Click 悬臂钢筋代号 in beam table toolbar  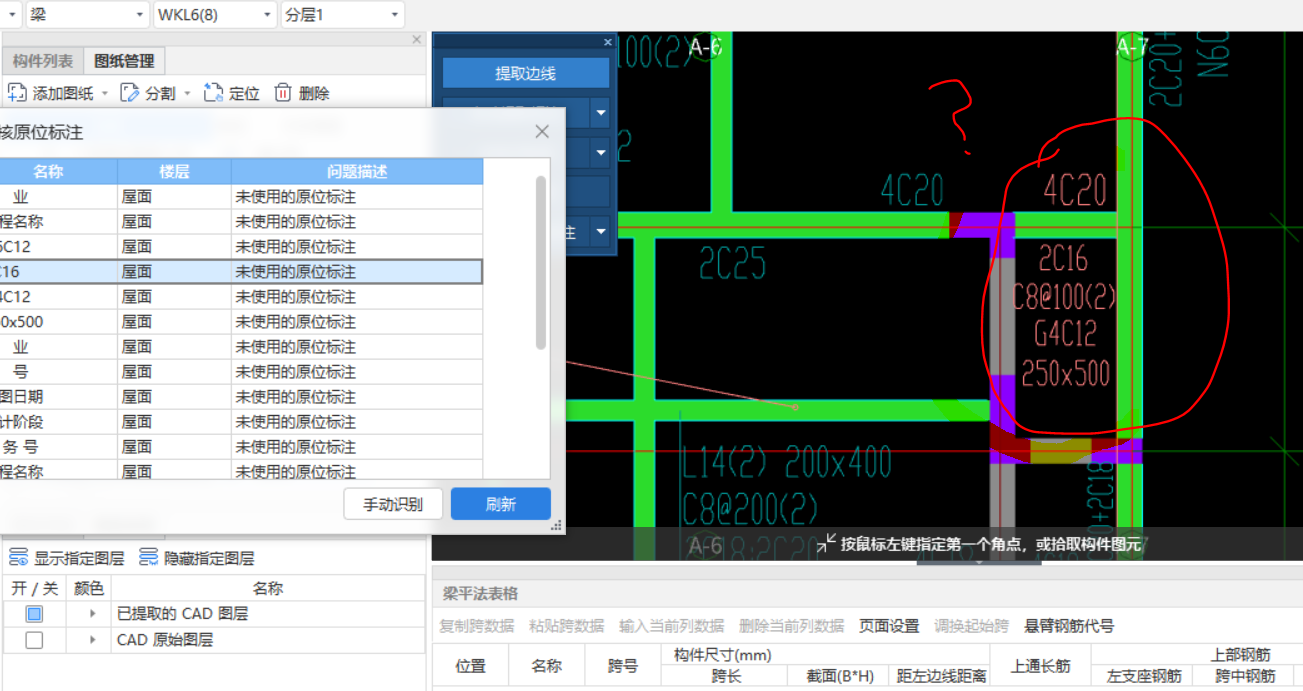click(1069, 626)
